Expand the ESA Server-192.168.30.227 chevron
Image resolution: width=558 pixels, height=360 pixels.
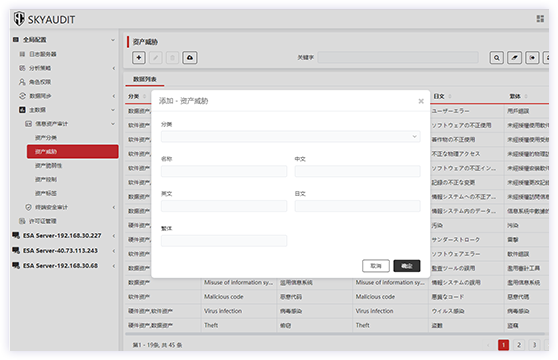click(x=114, y=235)
